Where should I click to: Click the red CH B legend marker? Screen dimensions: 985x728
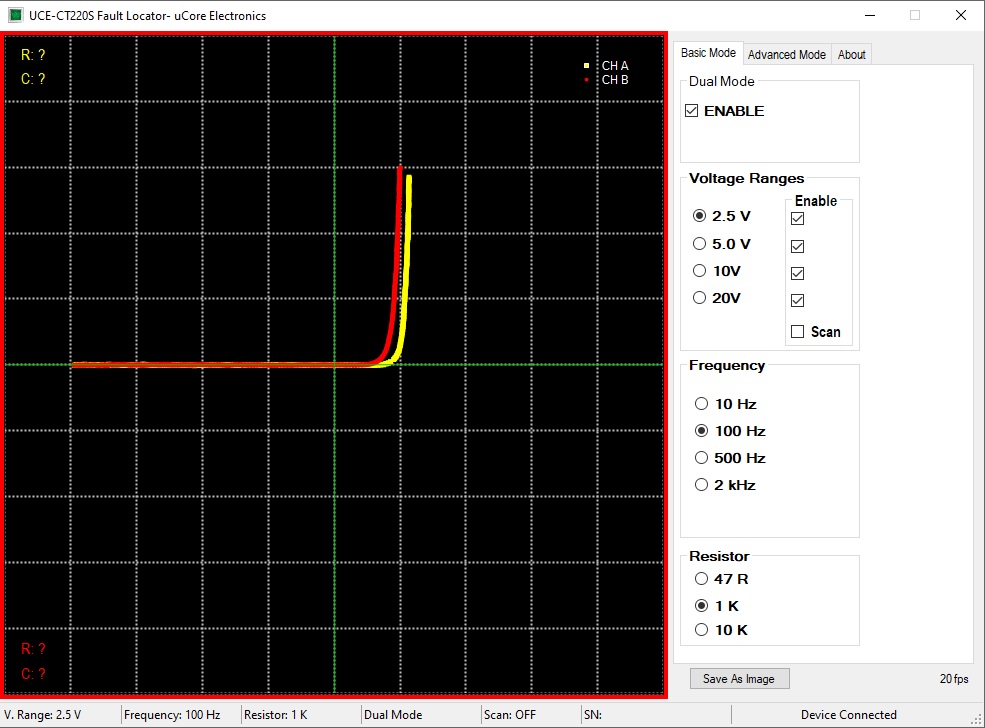pyautogui.click(x=587, y=79)
